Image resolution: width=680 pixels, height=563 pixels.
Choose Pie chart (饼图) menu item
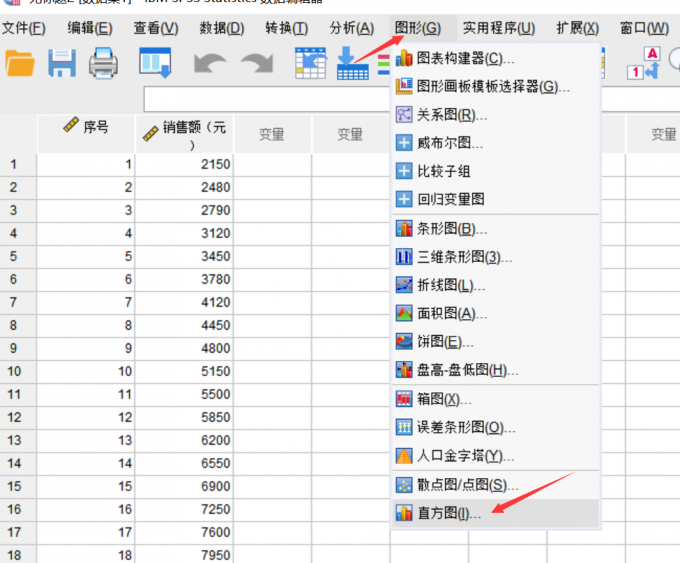(496, 341)
